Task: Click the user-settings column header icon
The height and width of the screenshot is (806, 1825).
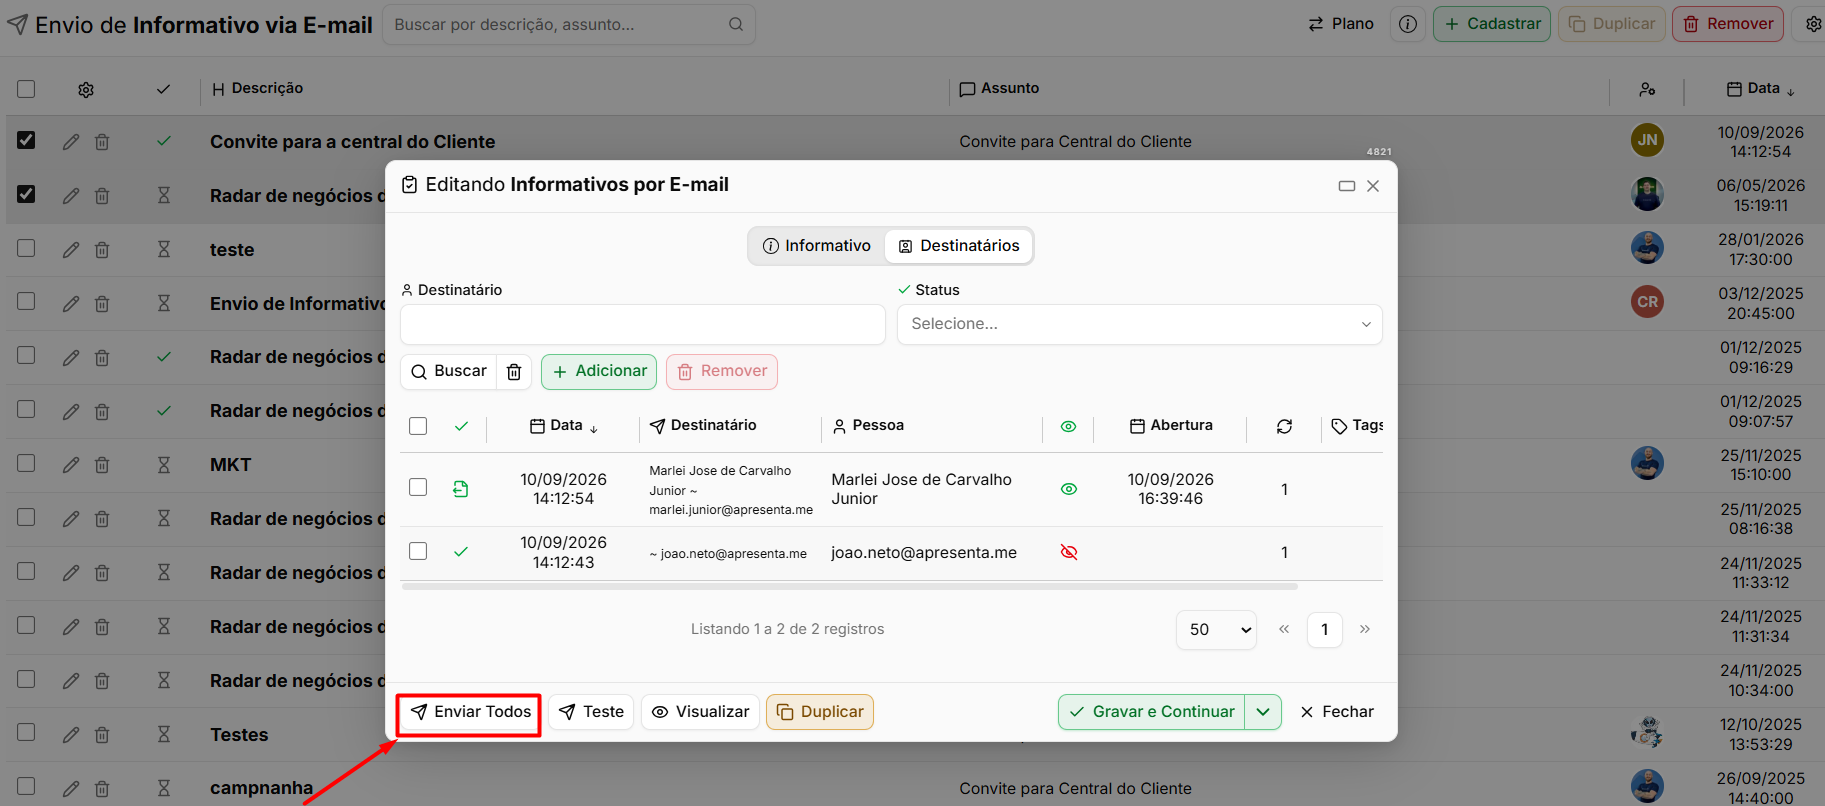Action: [1647, 90]
